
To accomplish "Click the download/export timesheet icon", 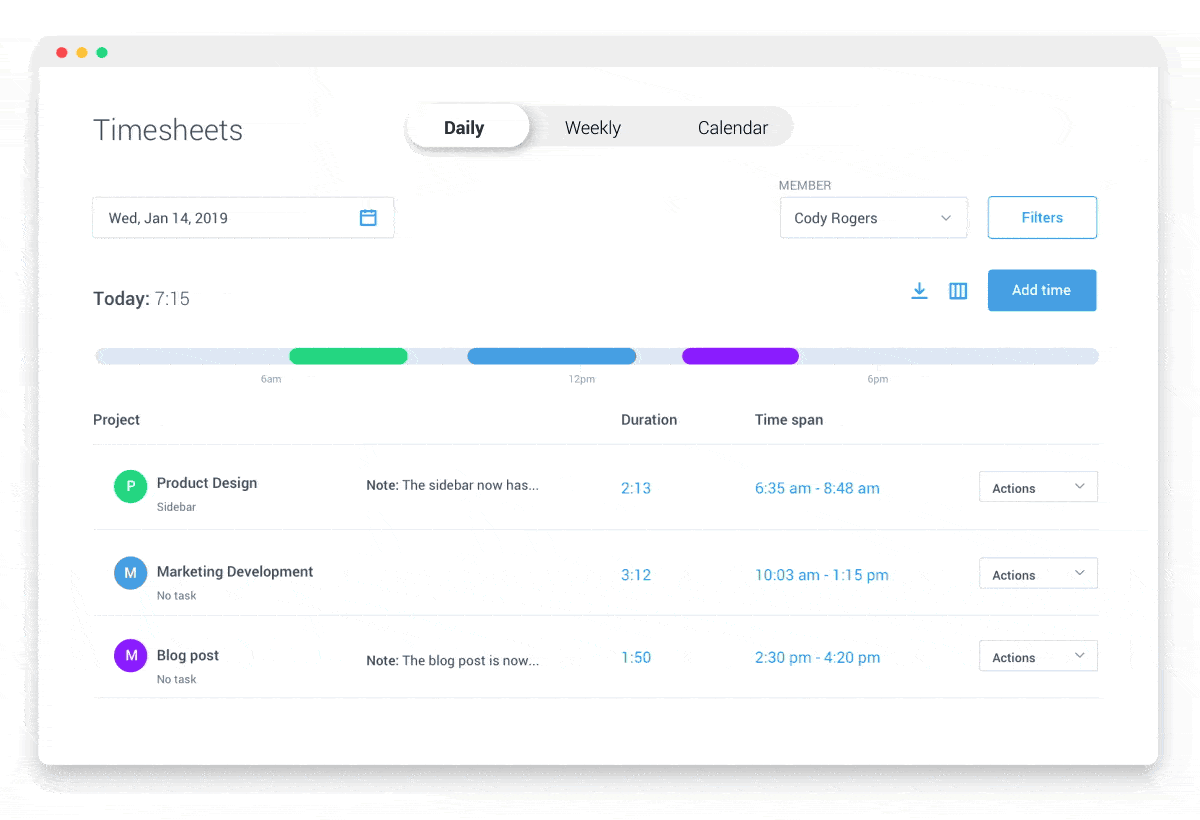I will (919, 290).
